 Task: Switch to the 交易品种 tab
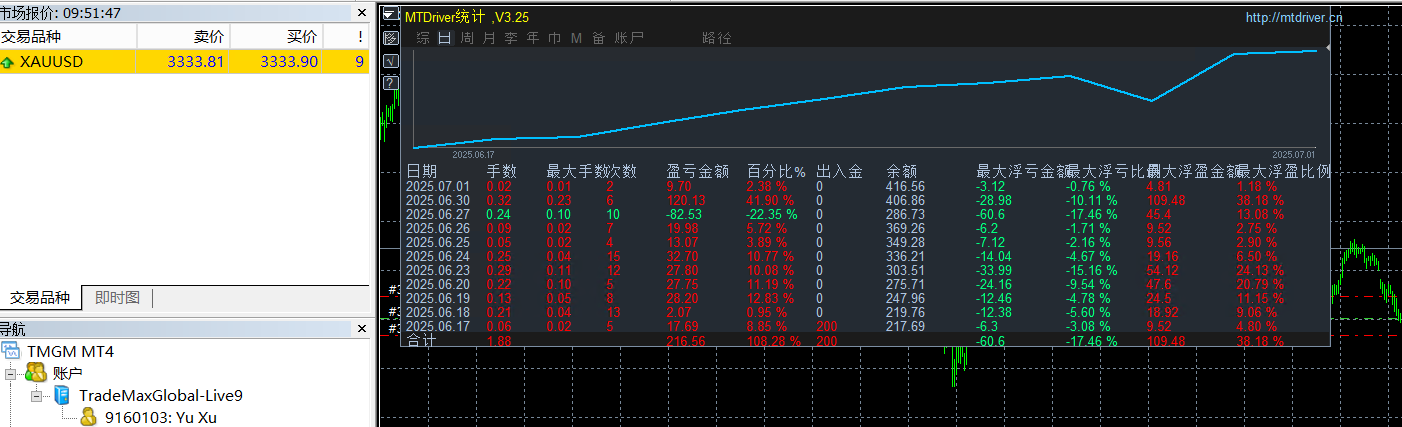(x=40, y=297)
